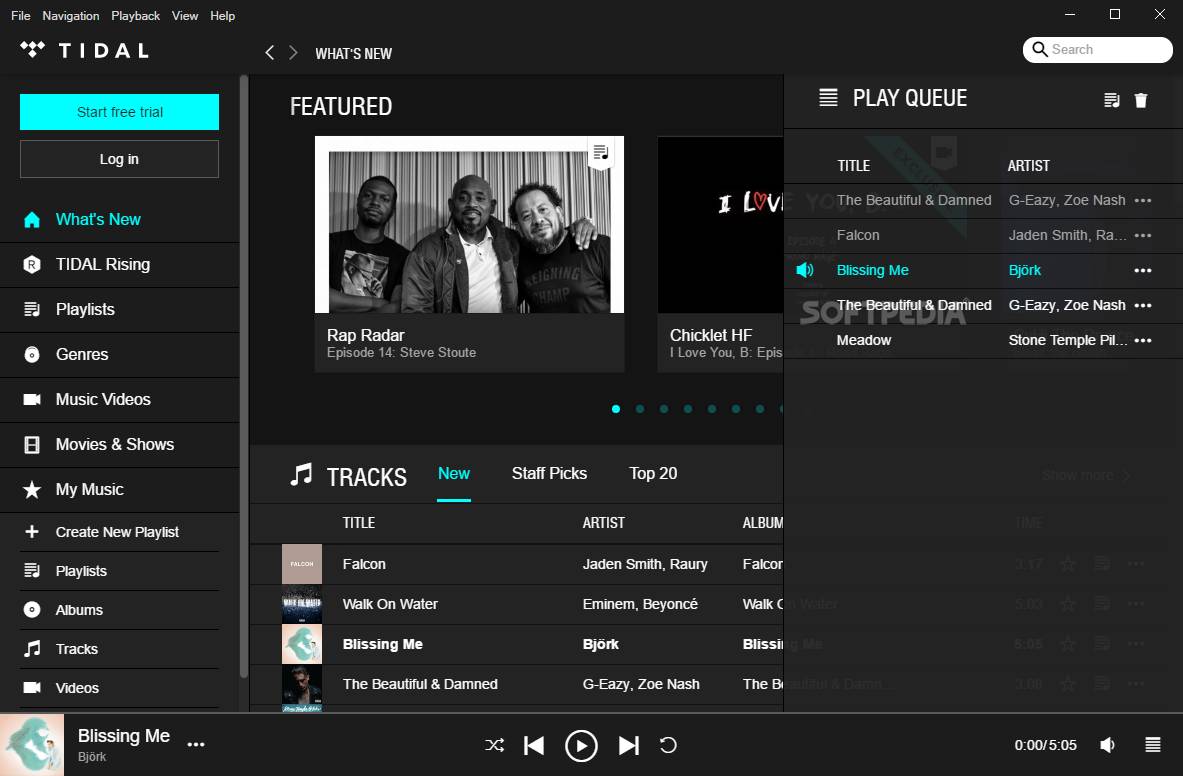1183x776 pixels.
Task: Open the Rap Radar featured thumbnail
Action: (x=469, y=225)
